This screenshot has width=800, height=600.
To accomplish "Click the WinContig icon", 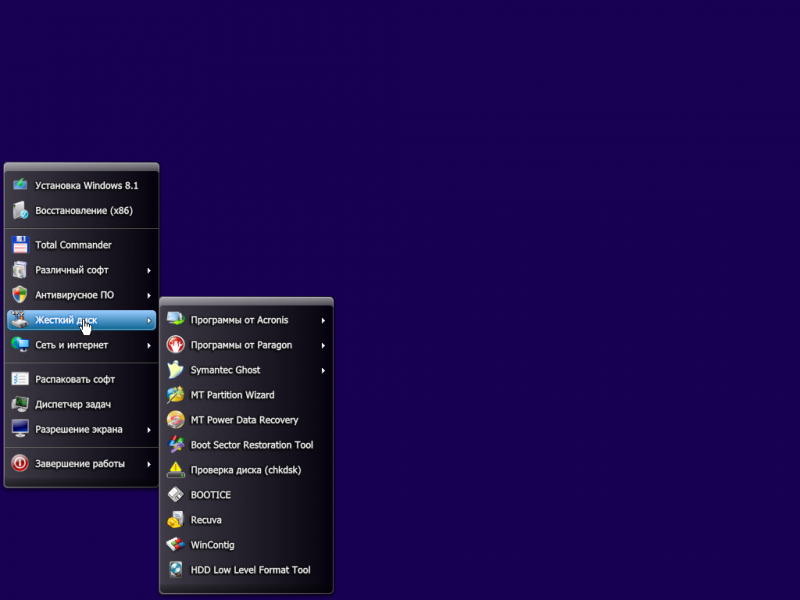I will pos(176,544).
